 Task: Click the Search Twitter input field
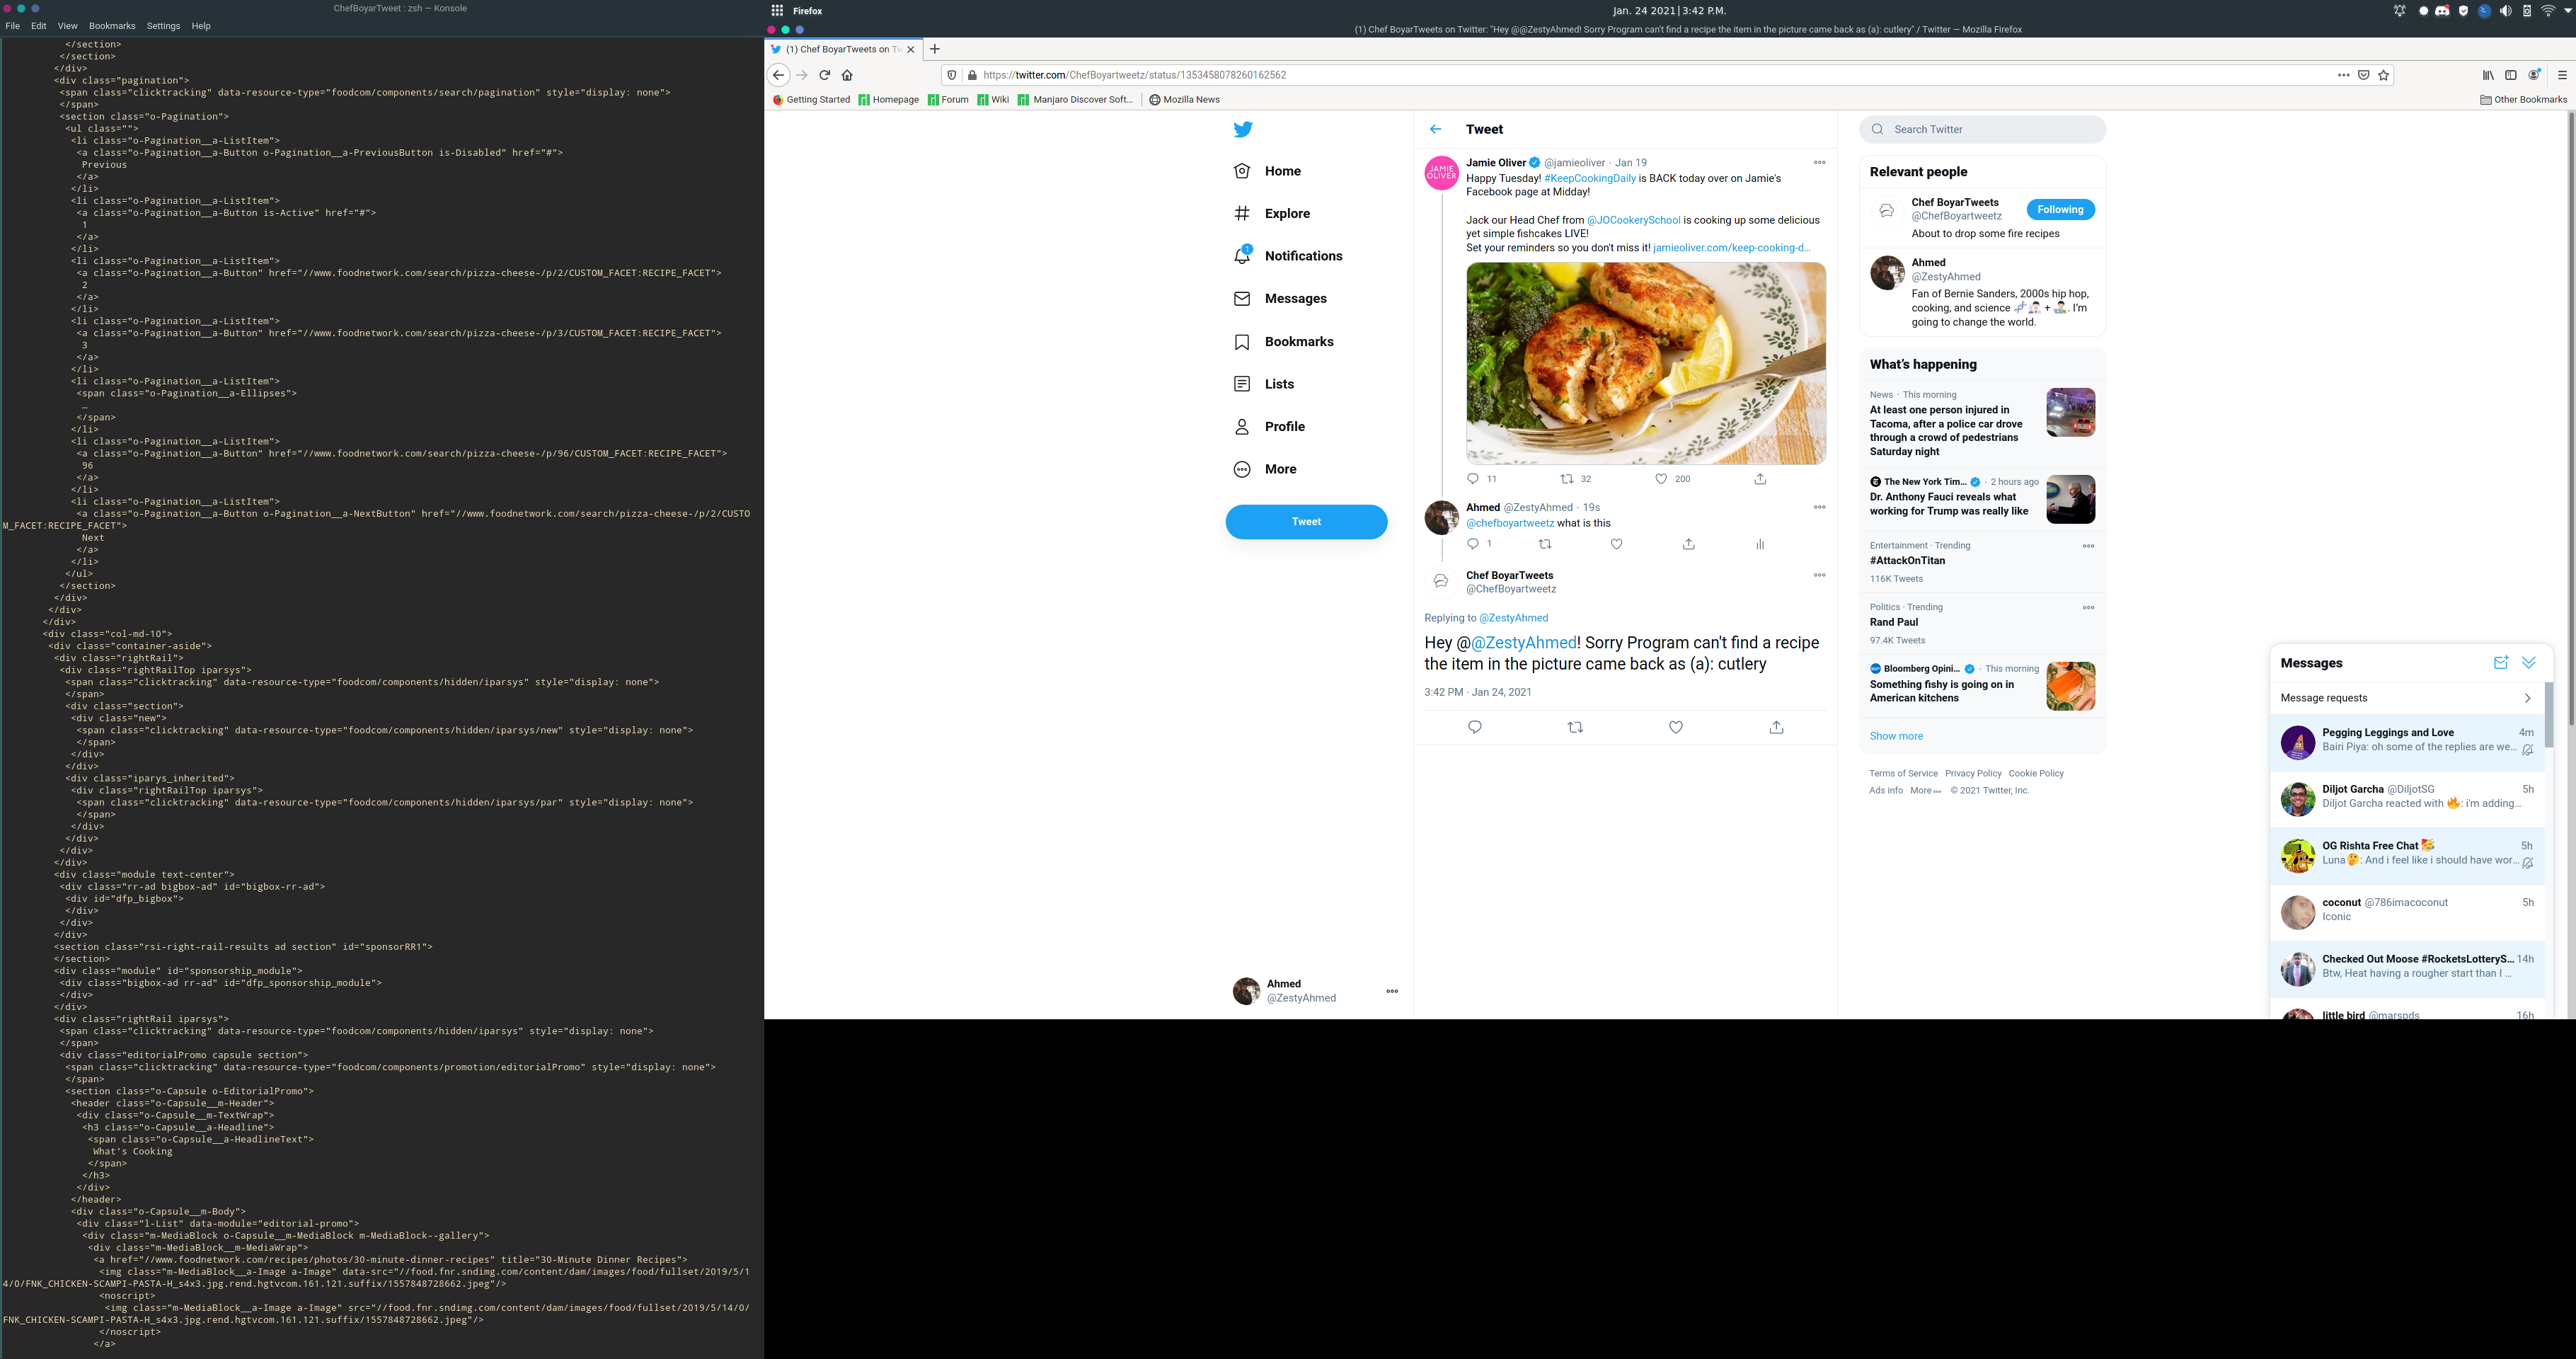click(1990, 129)
